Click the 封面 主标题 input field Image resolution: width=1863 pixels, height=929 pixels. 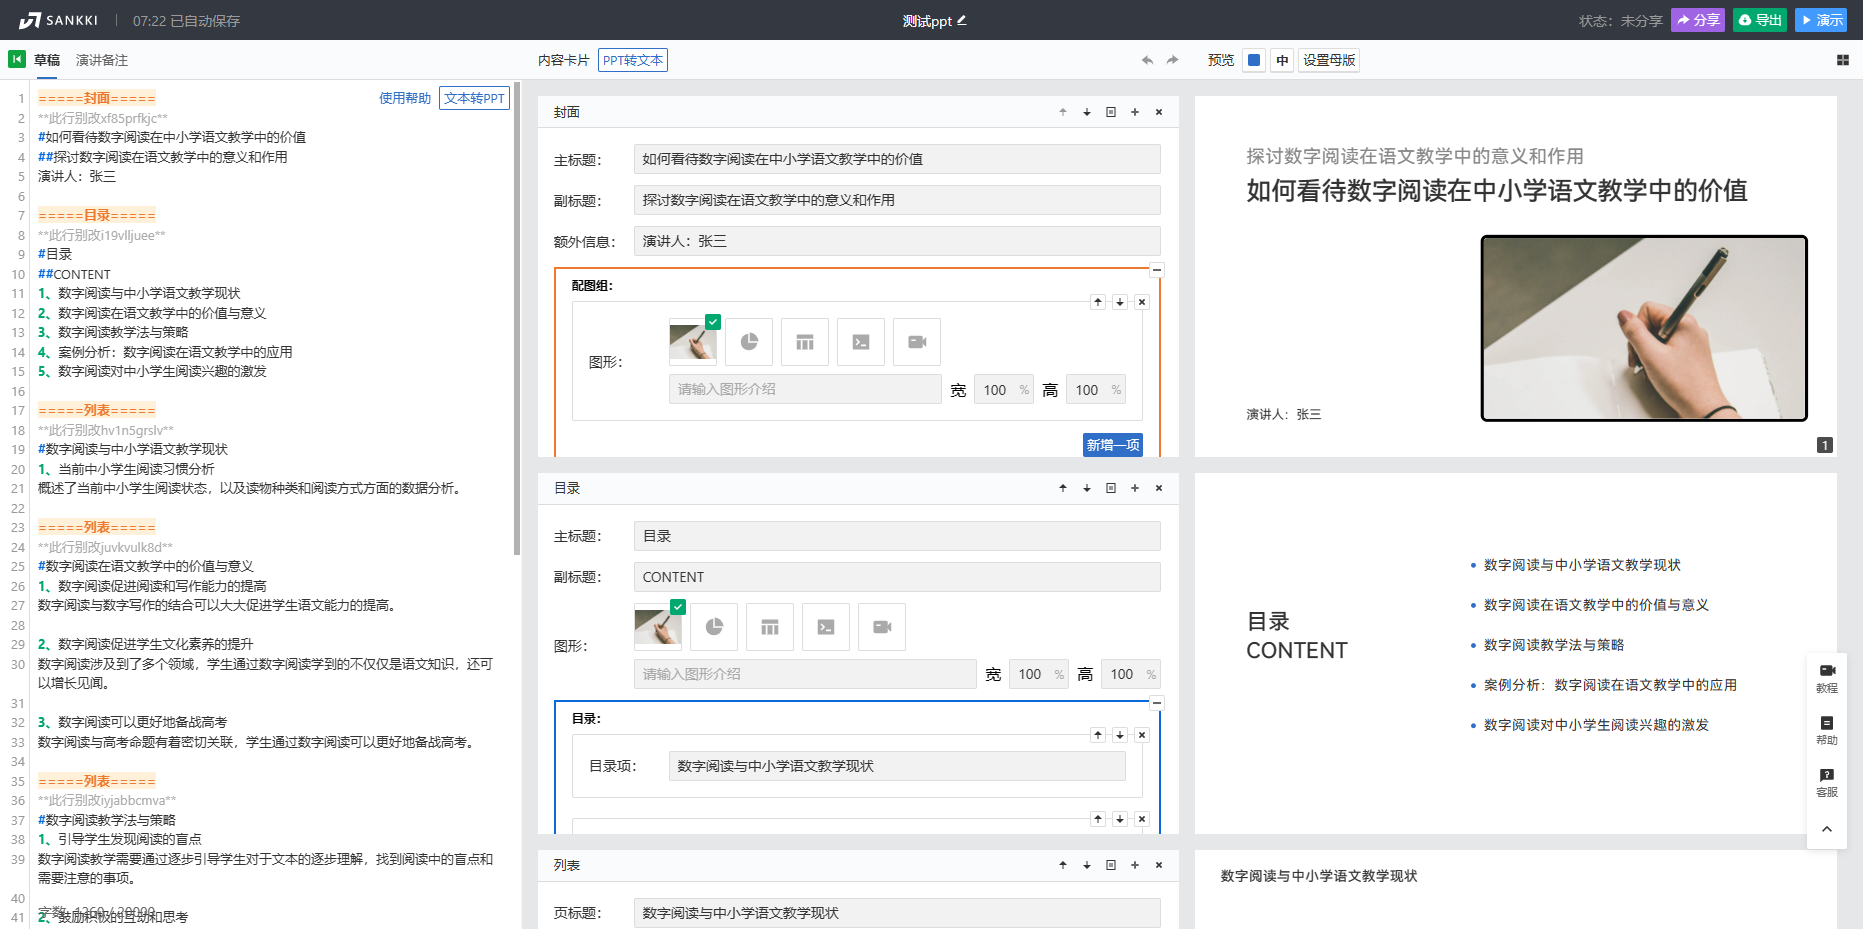pyautogui.click(x=897, y=159)
